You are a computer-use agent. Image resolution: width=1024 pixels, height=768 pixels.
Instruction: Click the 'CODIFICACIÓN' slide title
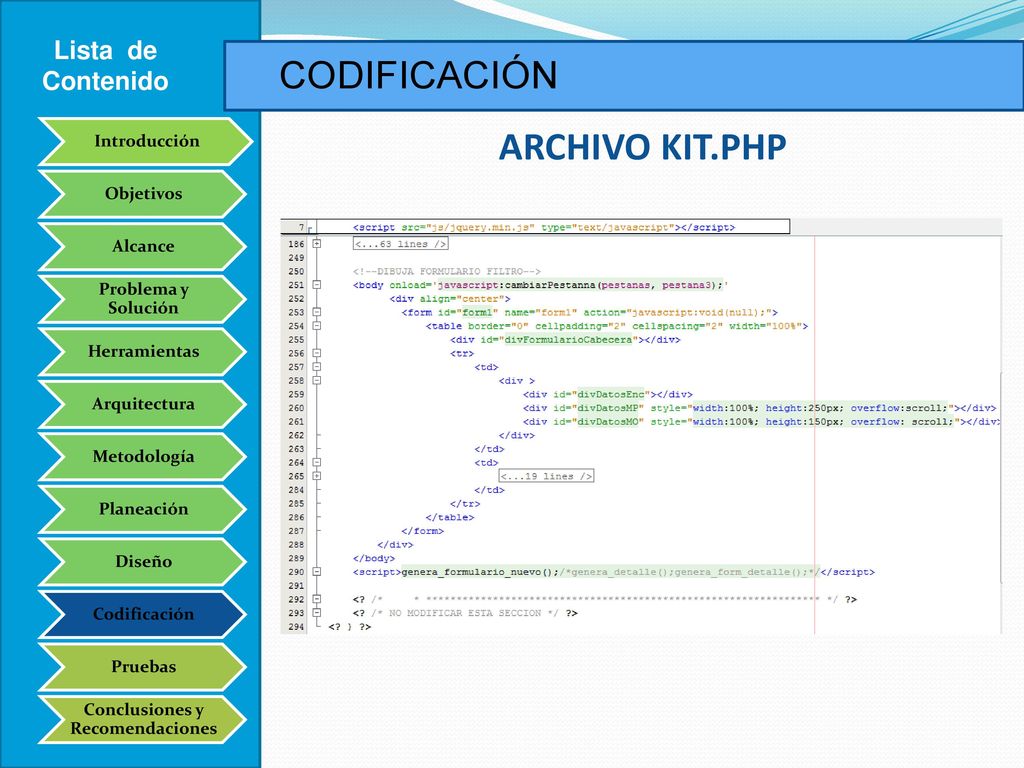(x=418, y=74)
